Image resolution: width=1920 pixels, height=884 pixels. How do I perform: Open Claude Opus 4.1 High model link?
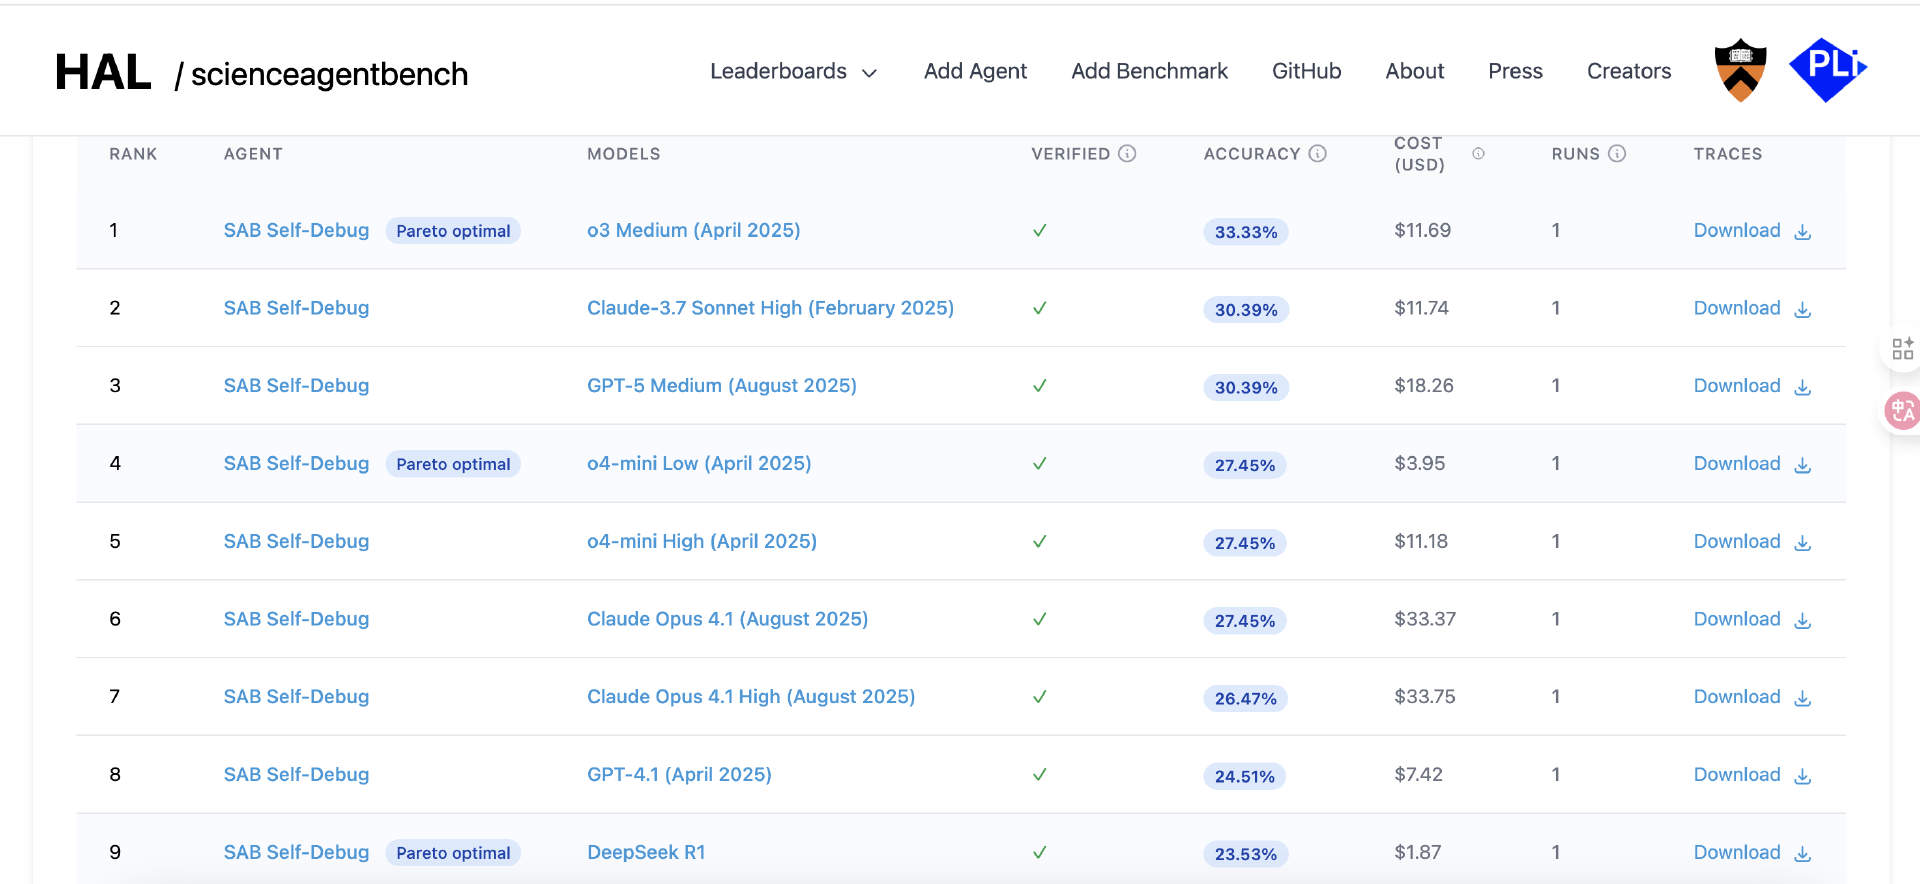click(751, 696)
